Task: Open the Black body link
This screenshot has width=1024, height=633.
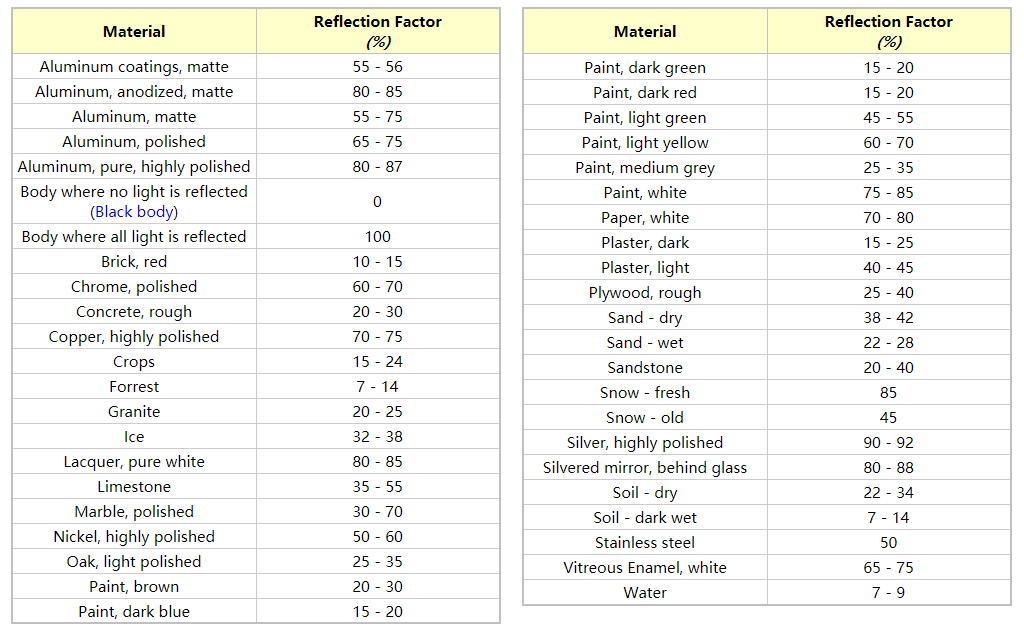Action: [x=135, y=212]
